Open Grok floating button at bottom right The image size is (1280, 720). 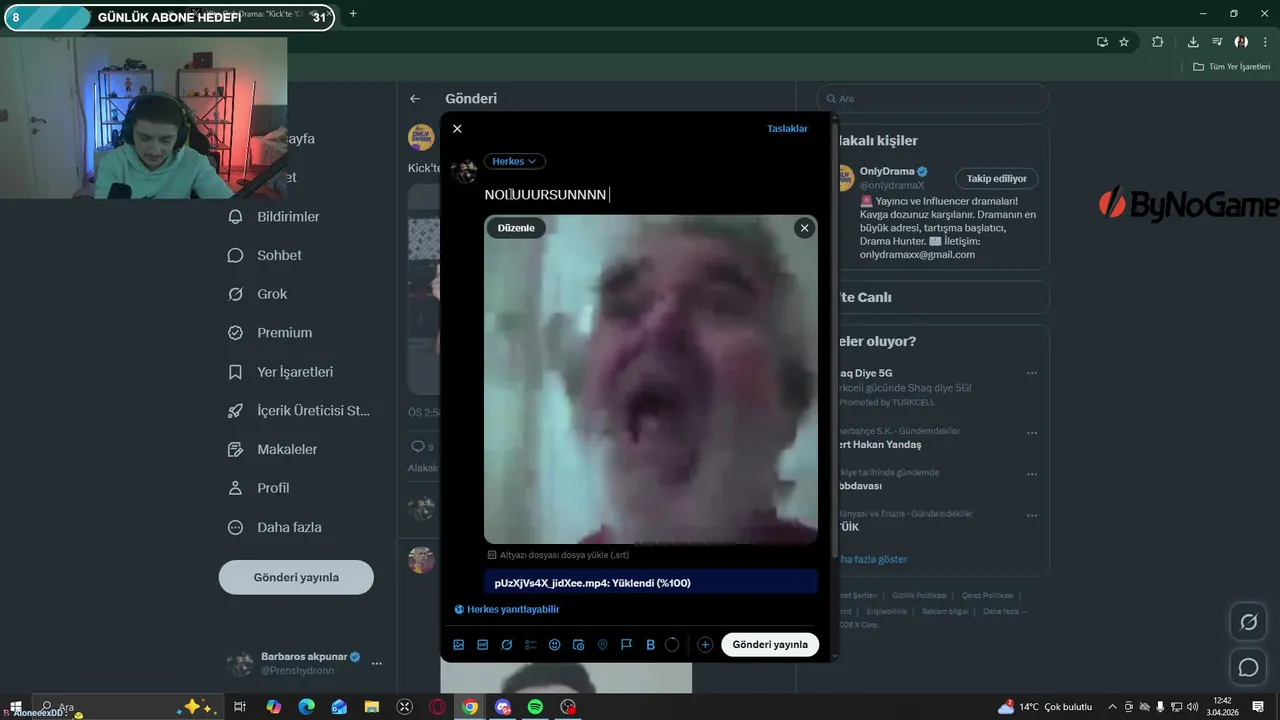[x=1248, y=622]
